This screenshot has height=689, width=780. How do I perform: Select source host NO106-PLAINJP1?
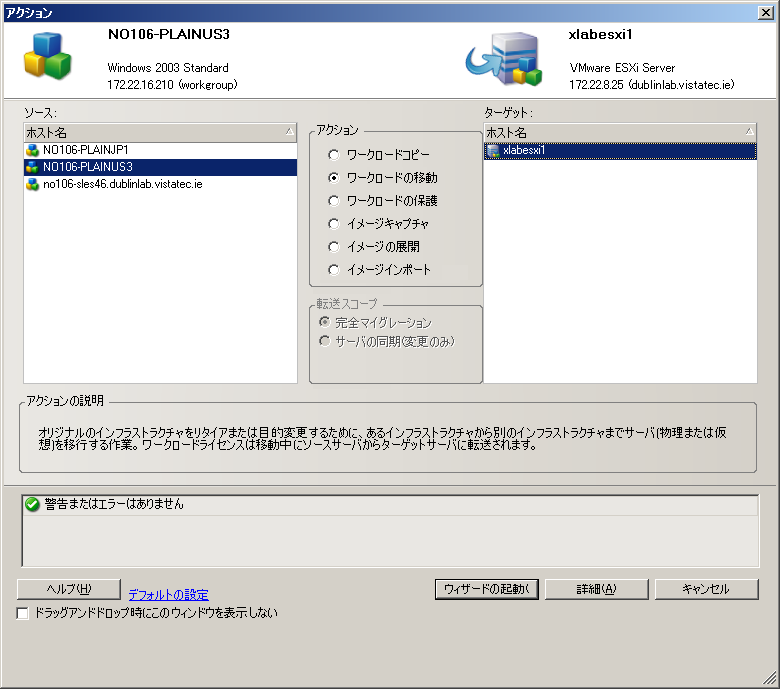tap(160, 150)
